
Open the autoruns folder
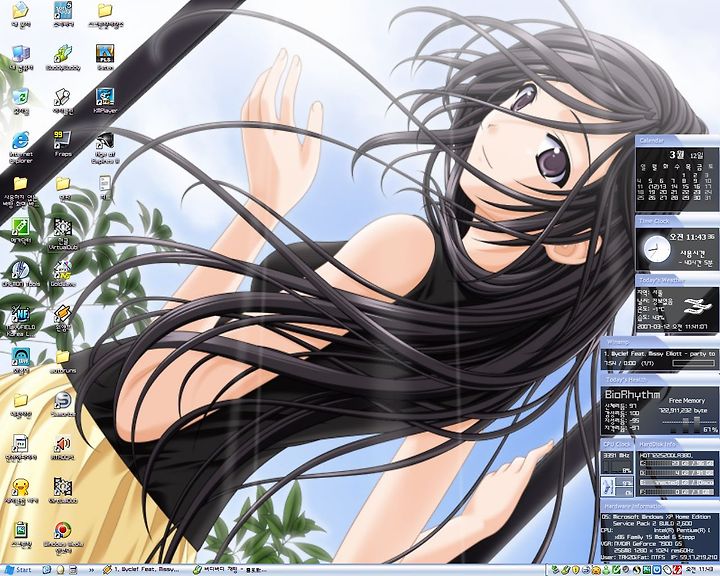[63, 357]
